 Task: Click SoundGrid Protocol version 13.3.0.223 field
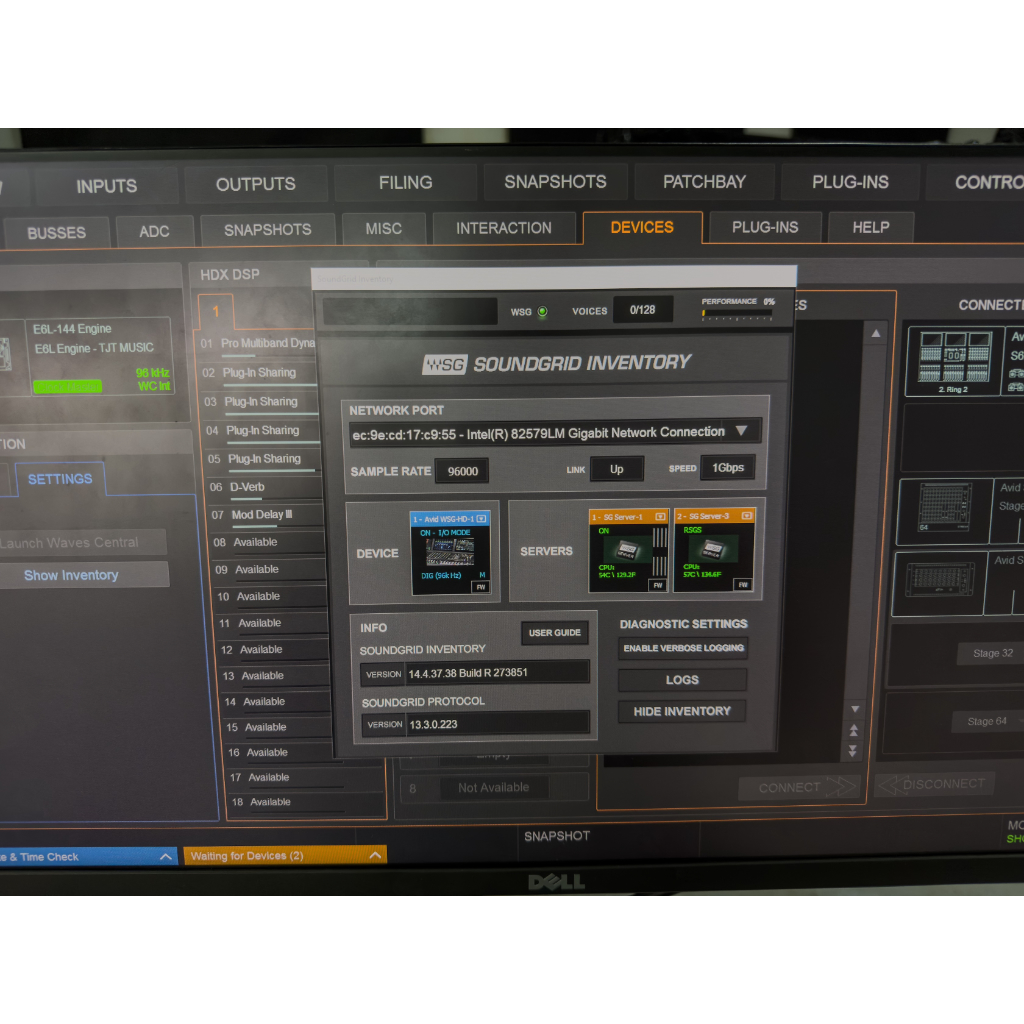coord(497,724)
